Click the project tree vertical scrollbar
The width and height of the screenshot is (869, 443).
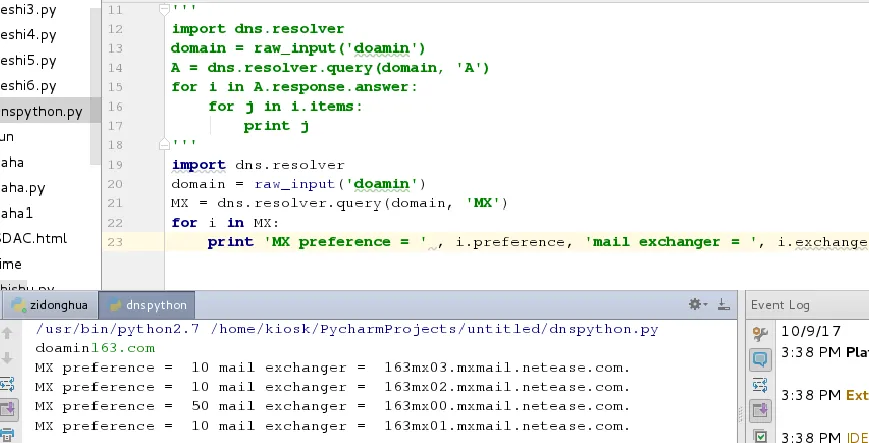(x=95, y=86)
